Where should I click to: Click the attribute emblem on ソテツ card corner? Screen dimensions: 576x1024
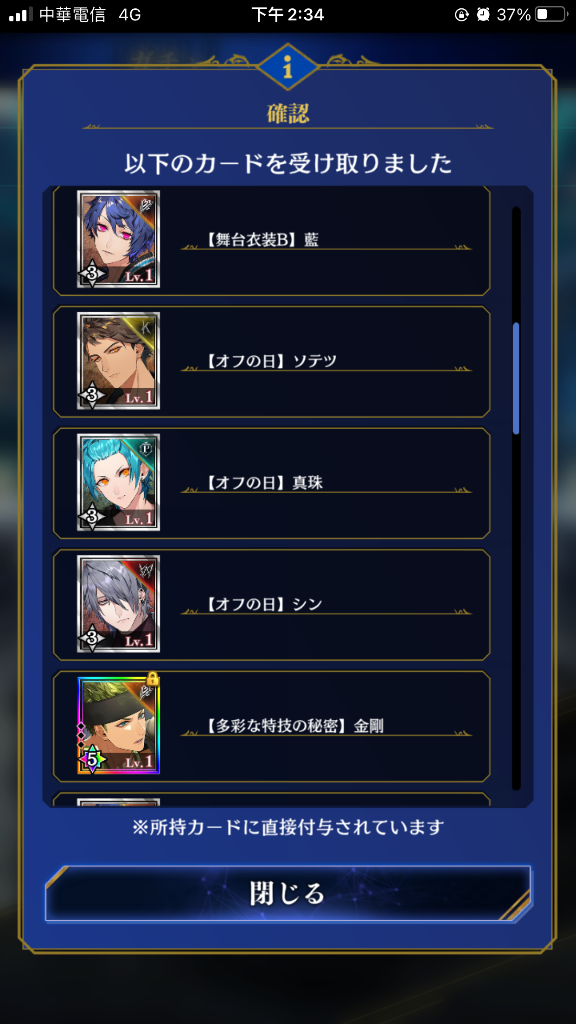pyautogui.click(x=146, y=328)
